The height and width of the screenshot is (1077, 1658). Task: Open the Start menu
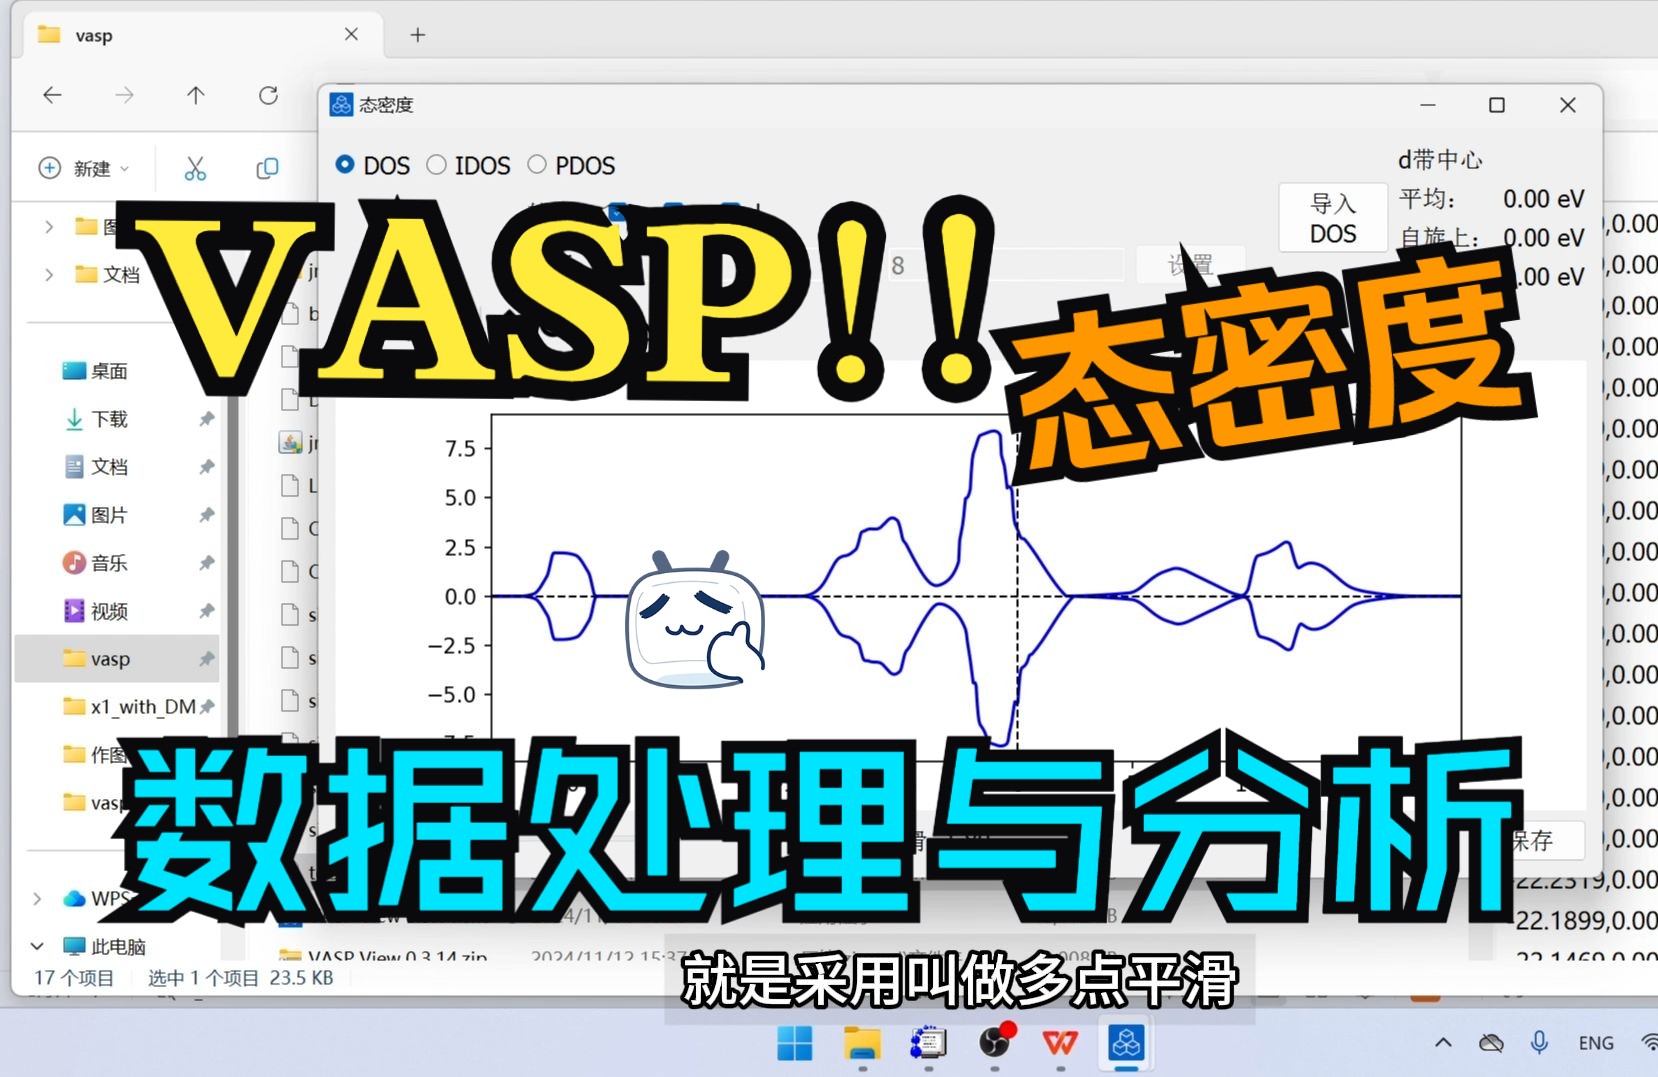pos(794,1043)
